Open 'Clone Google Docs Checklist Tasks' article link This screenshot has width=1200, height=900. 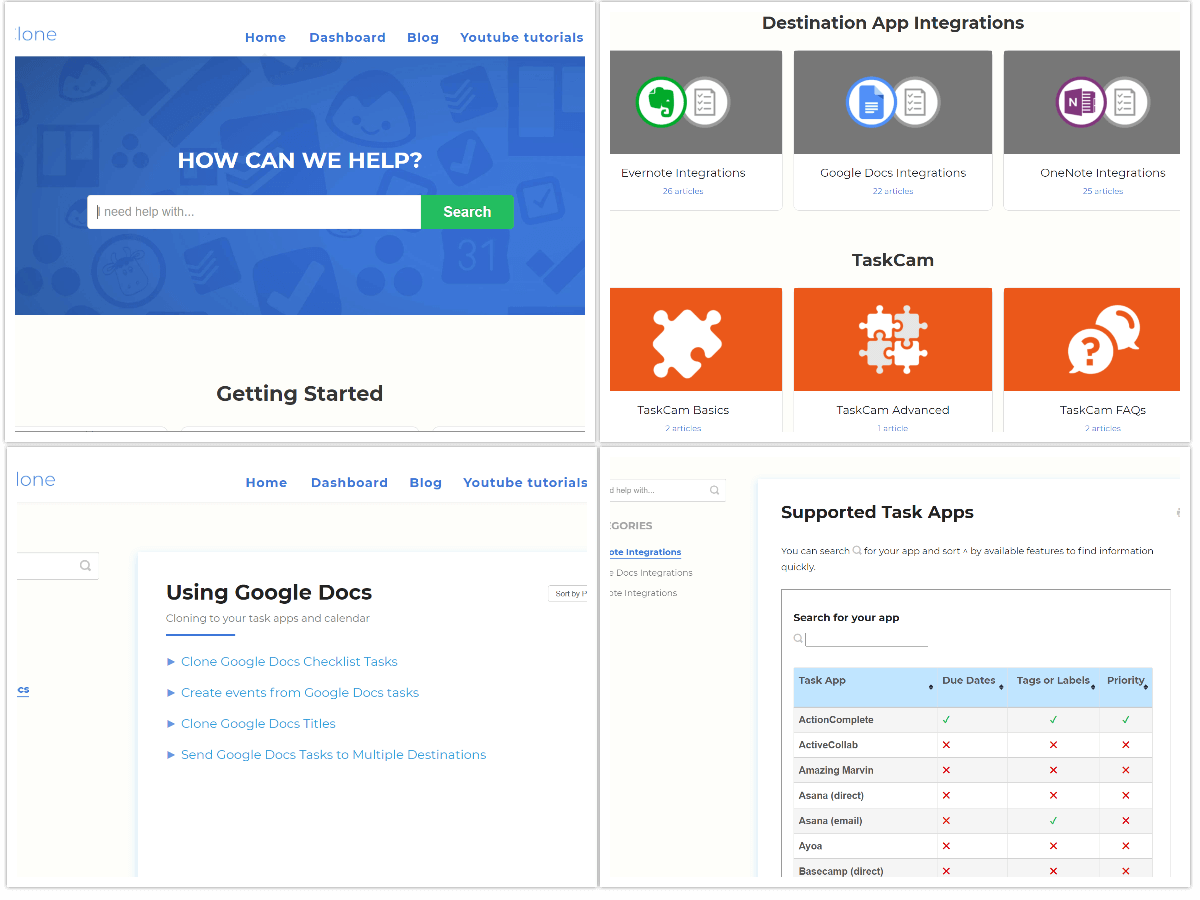tap(289, 662)
